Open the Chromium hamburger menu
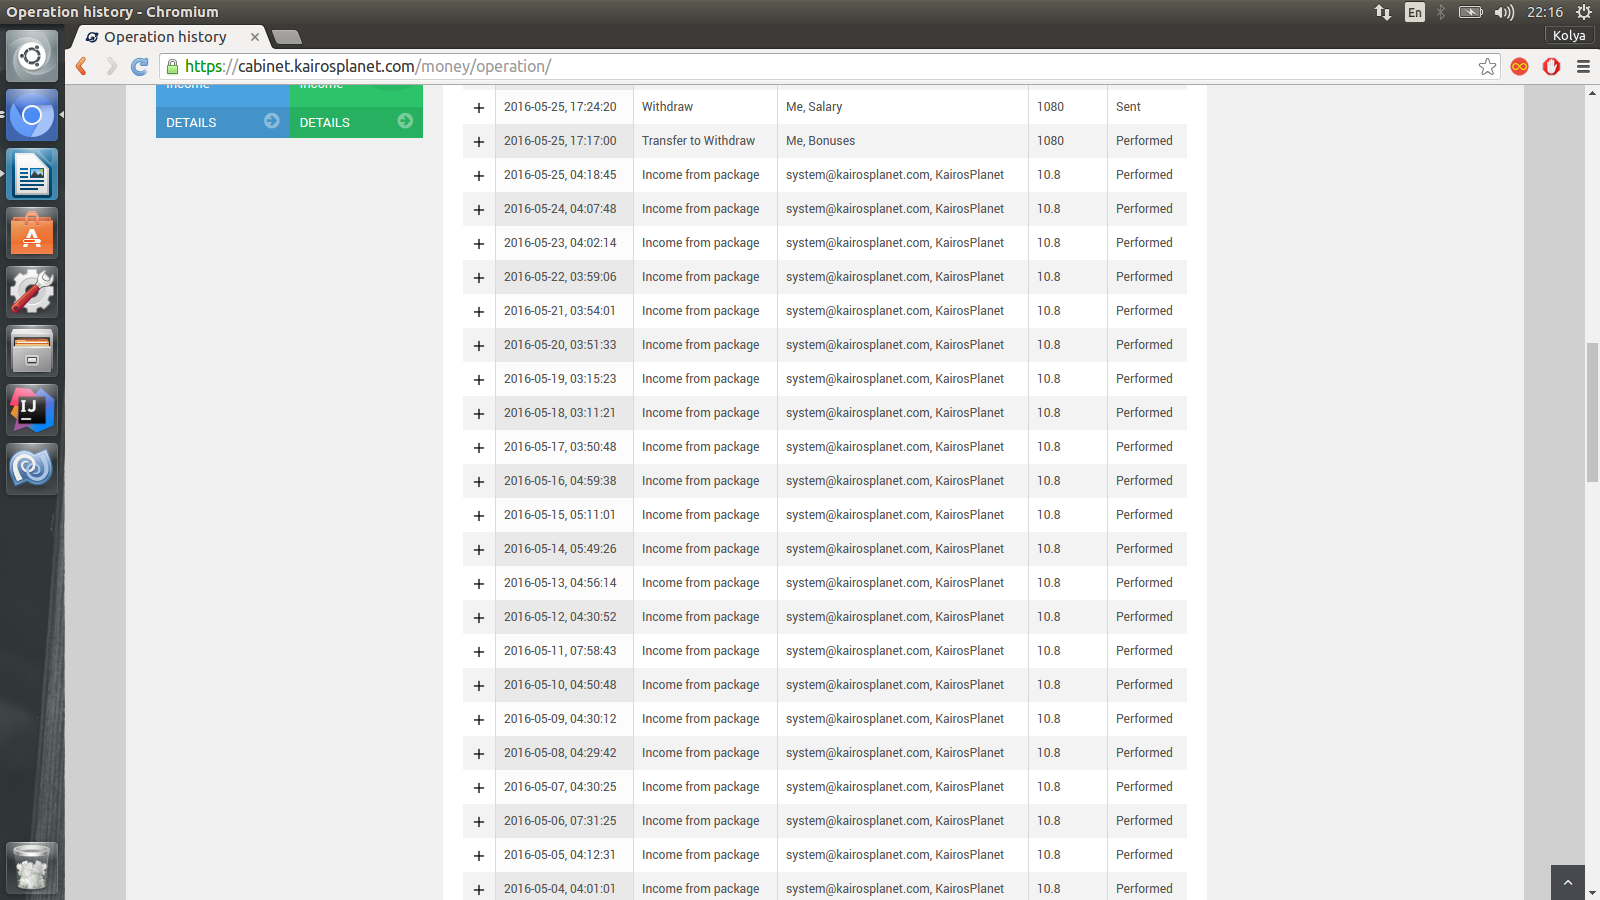 (1583, 67)
